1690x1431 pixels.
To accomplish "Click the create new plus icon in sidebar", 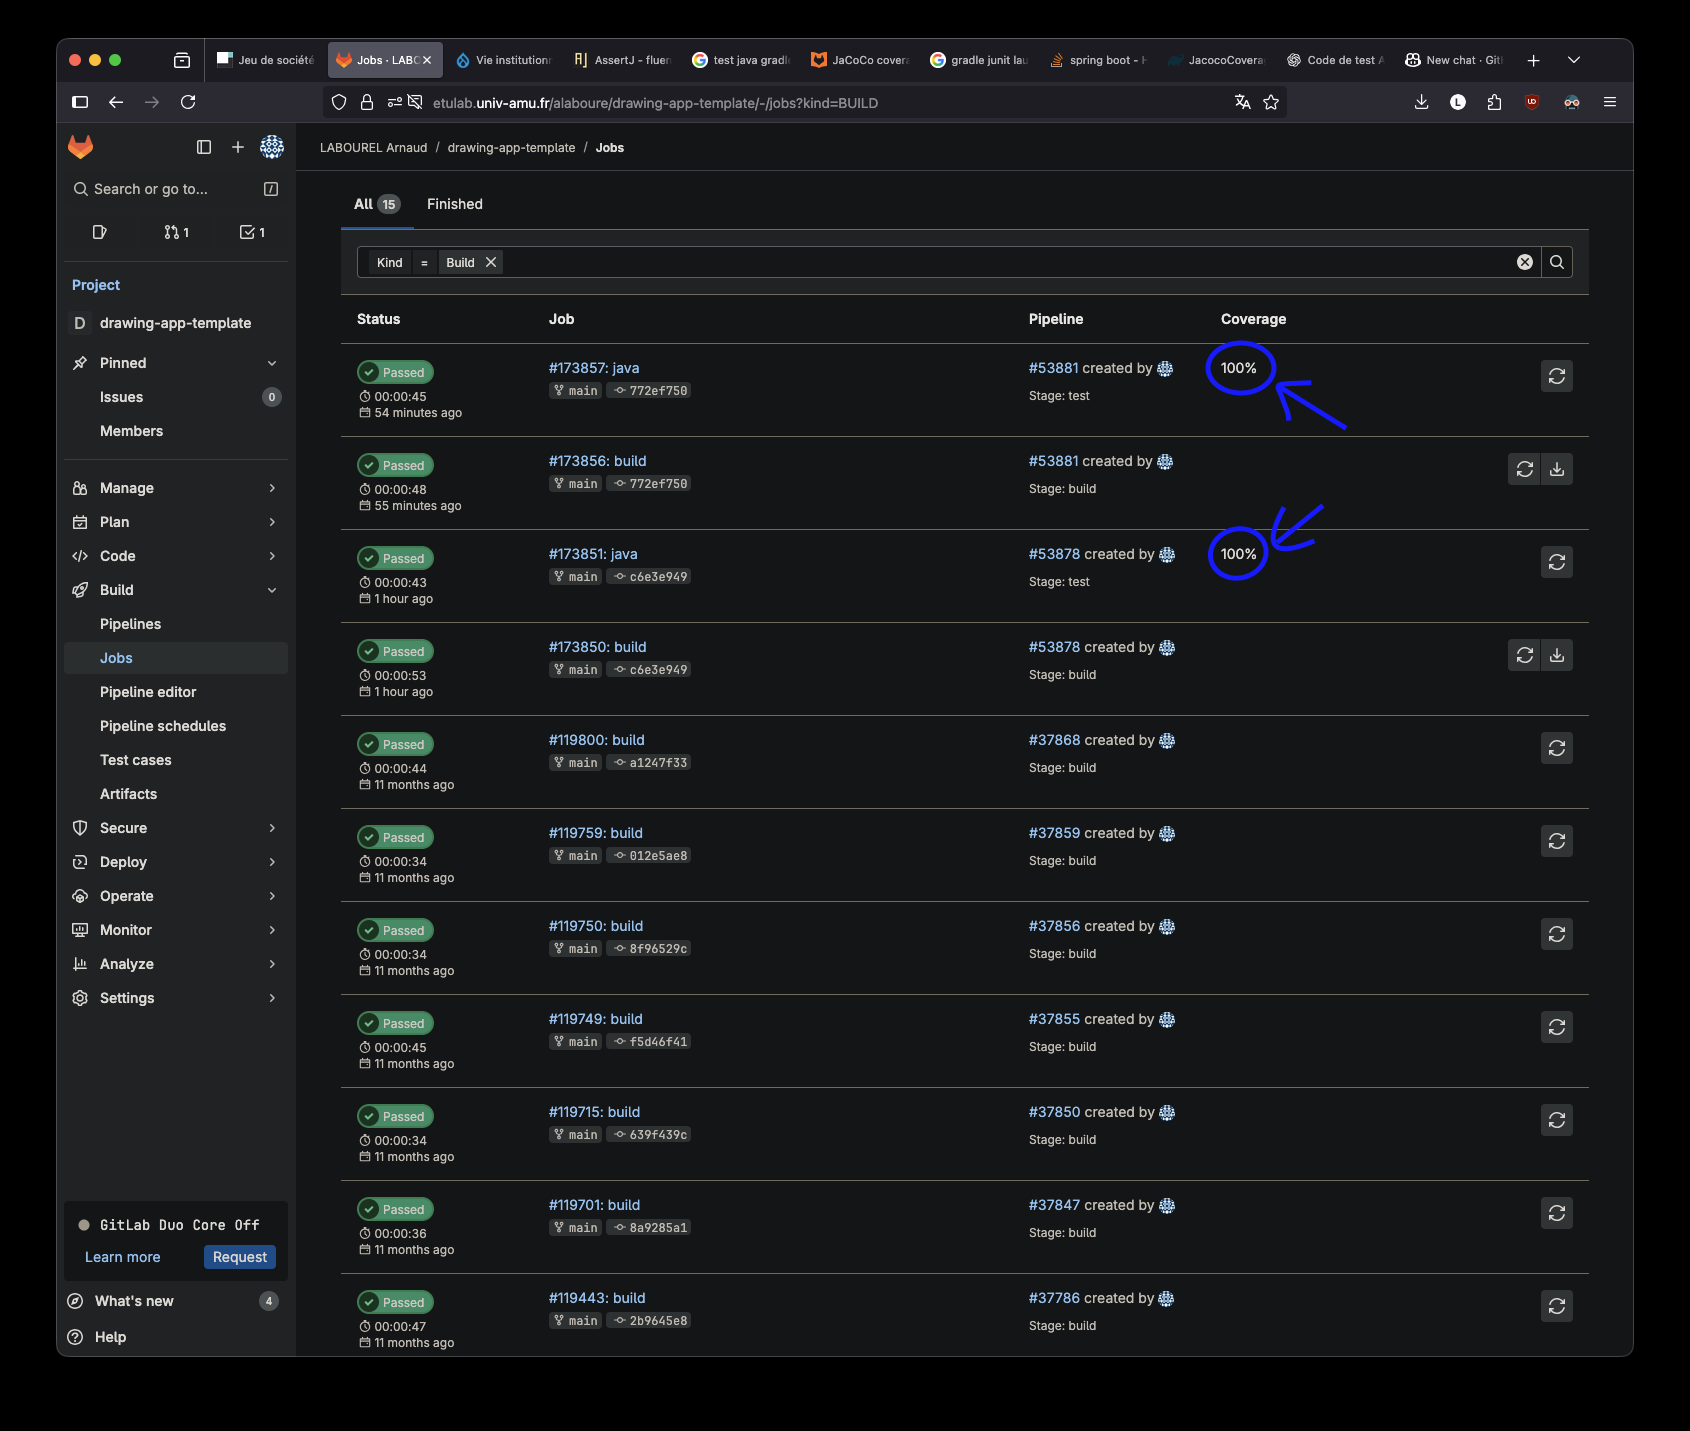I will click(238, 147).
